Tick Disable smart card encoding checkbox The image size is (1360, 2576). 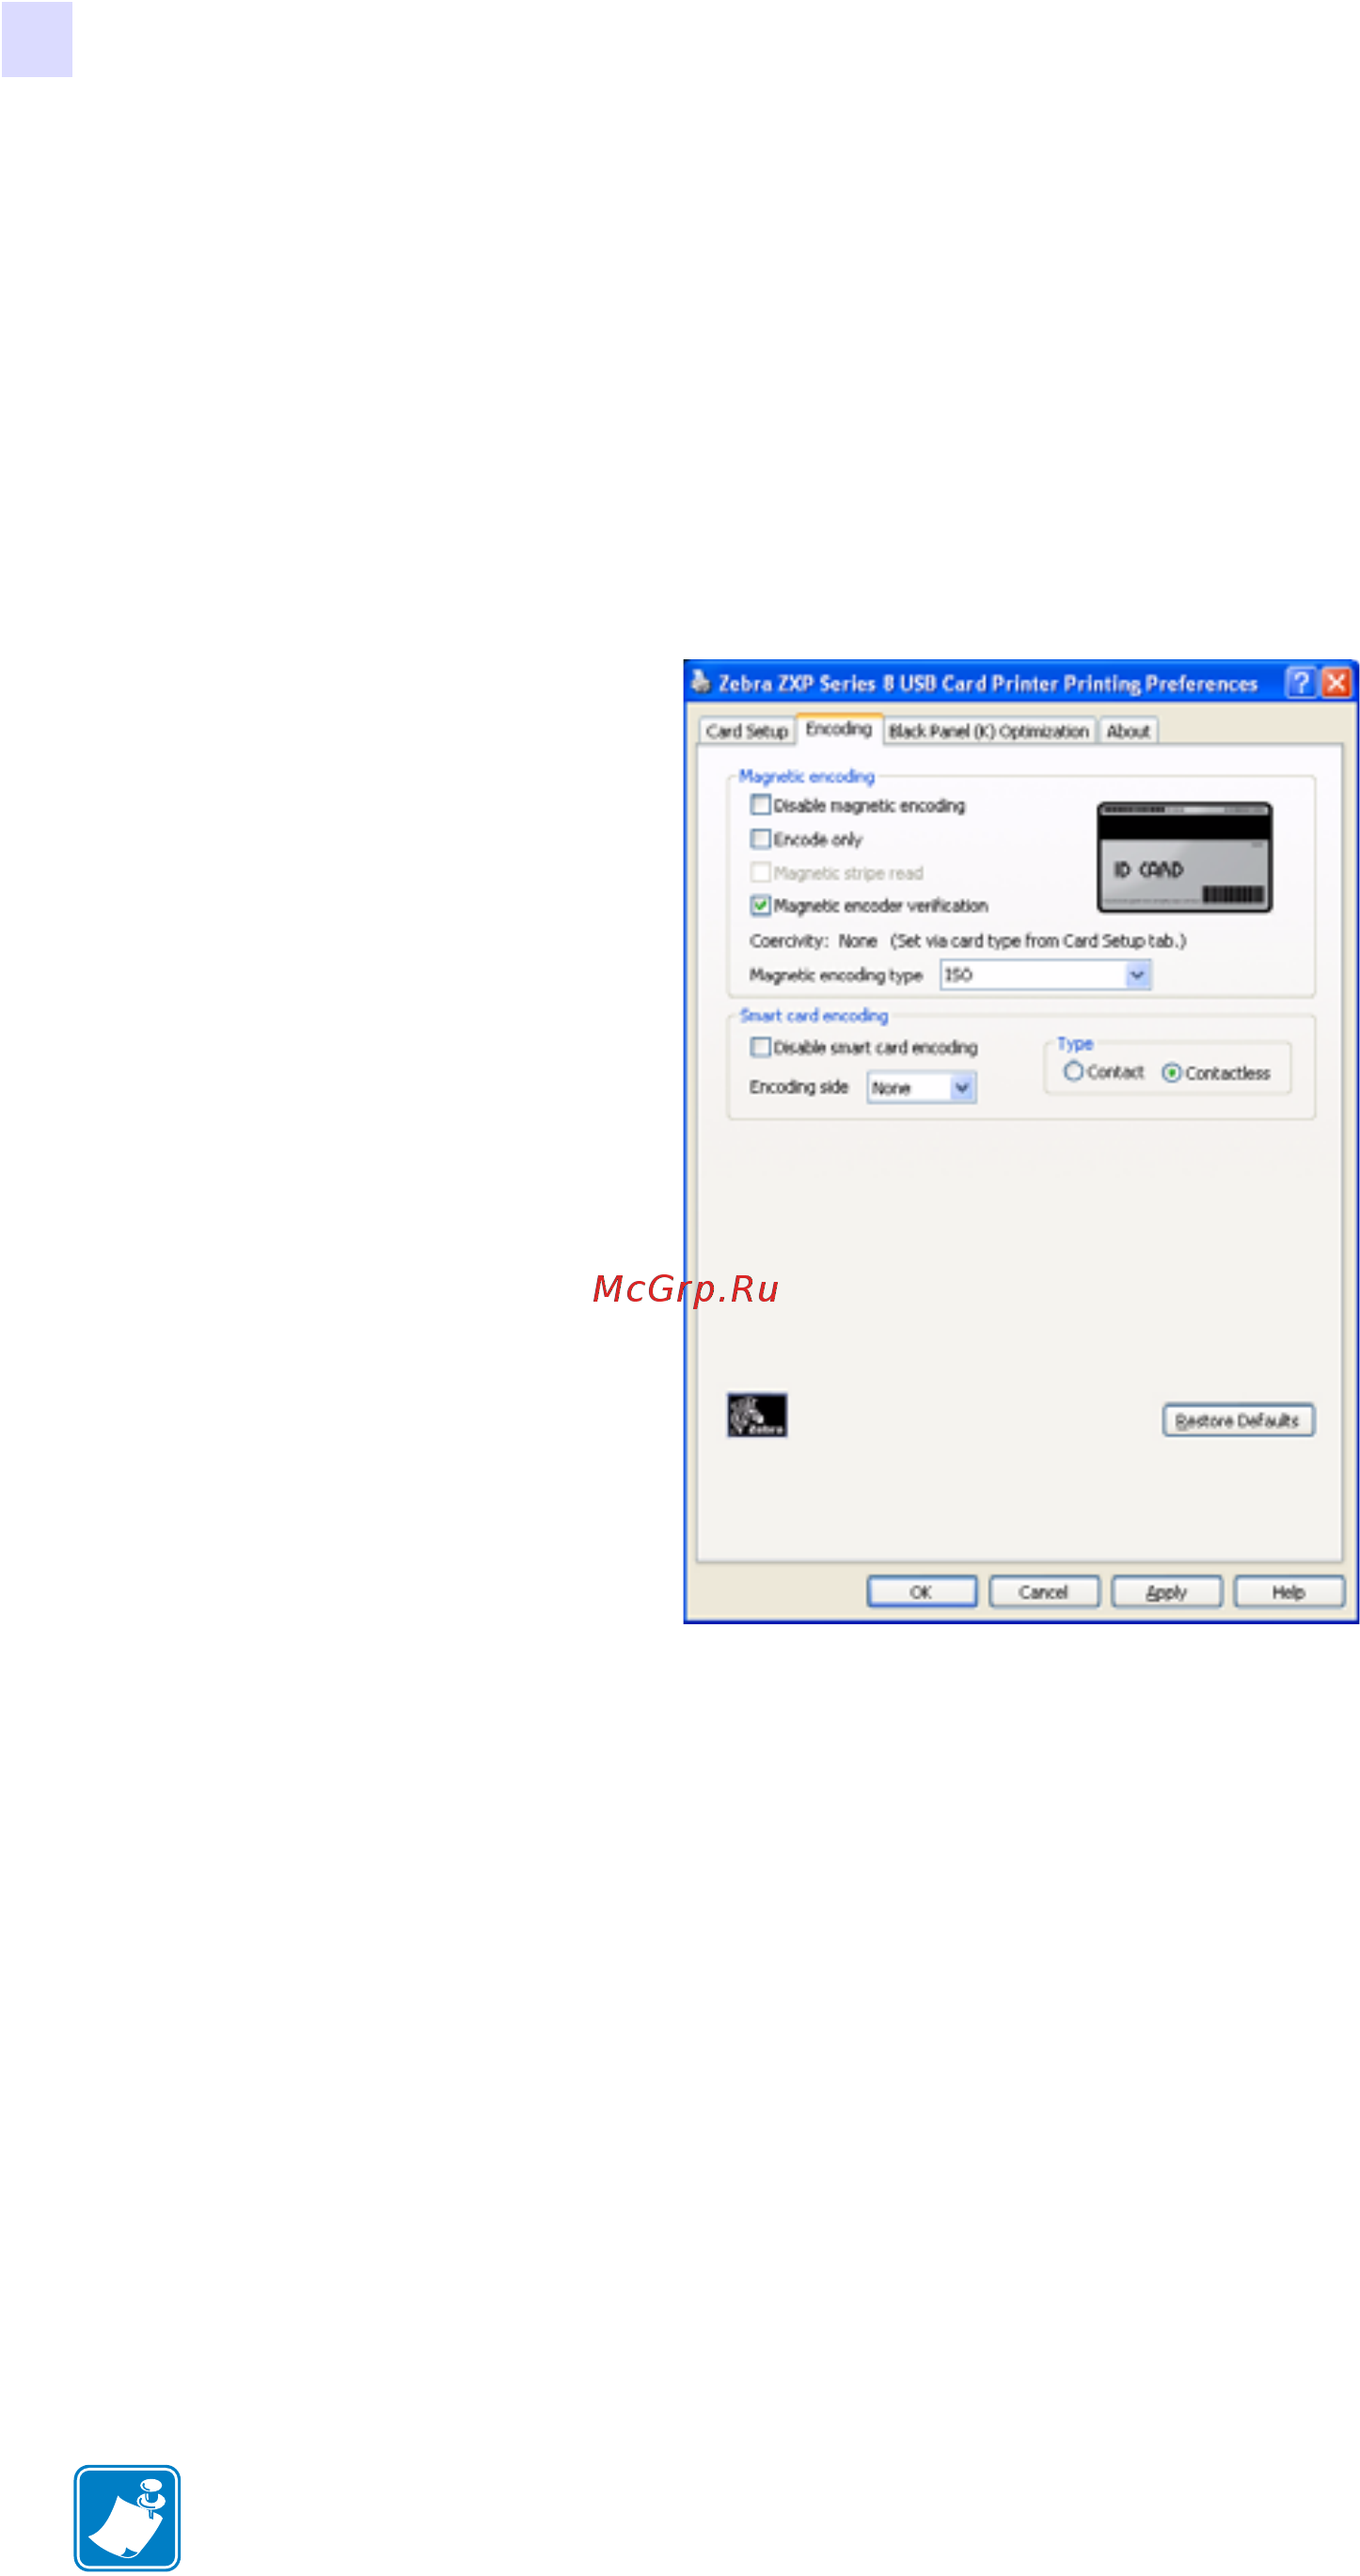pyautogui.click(x=760, y=1047)
